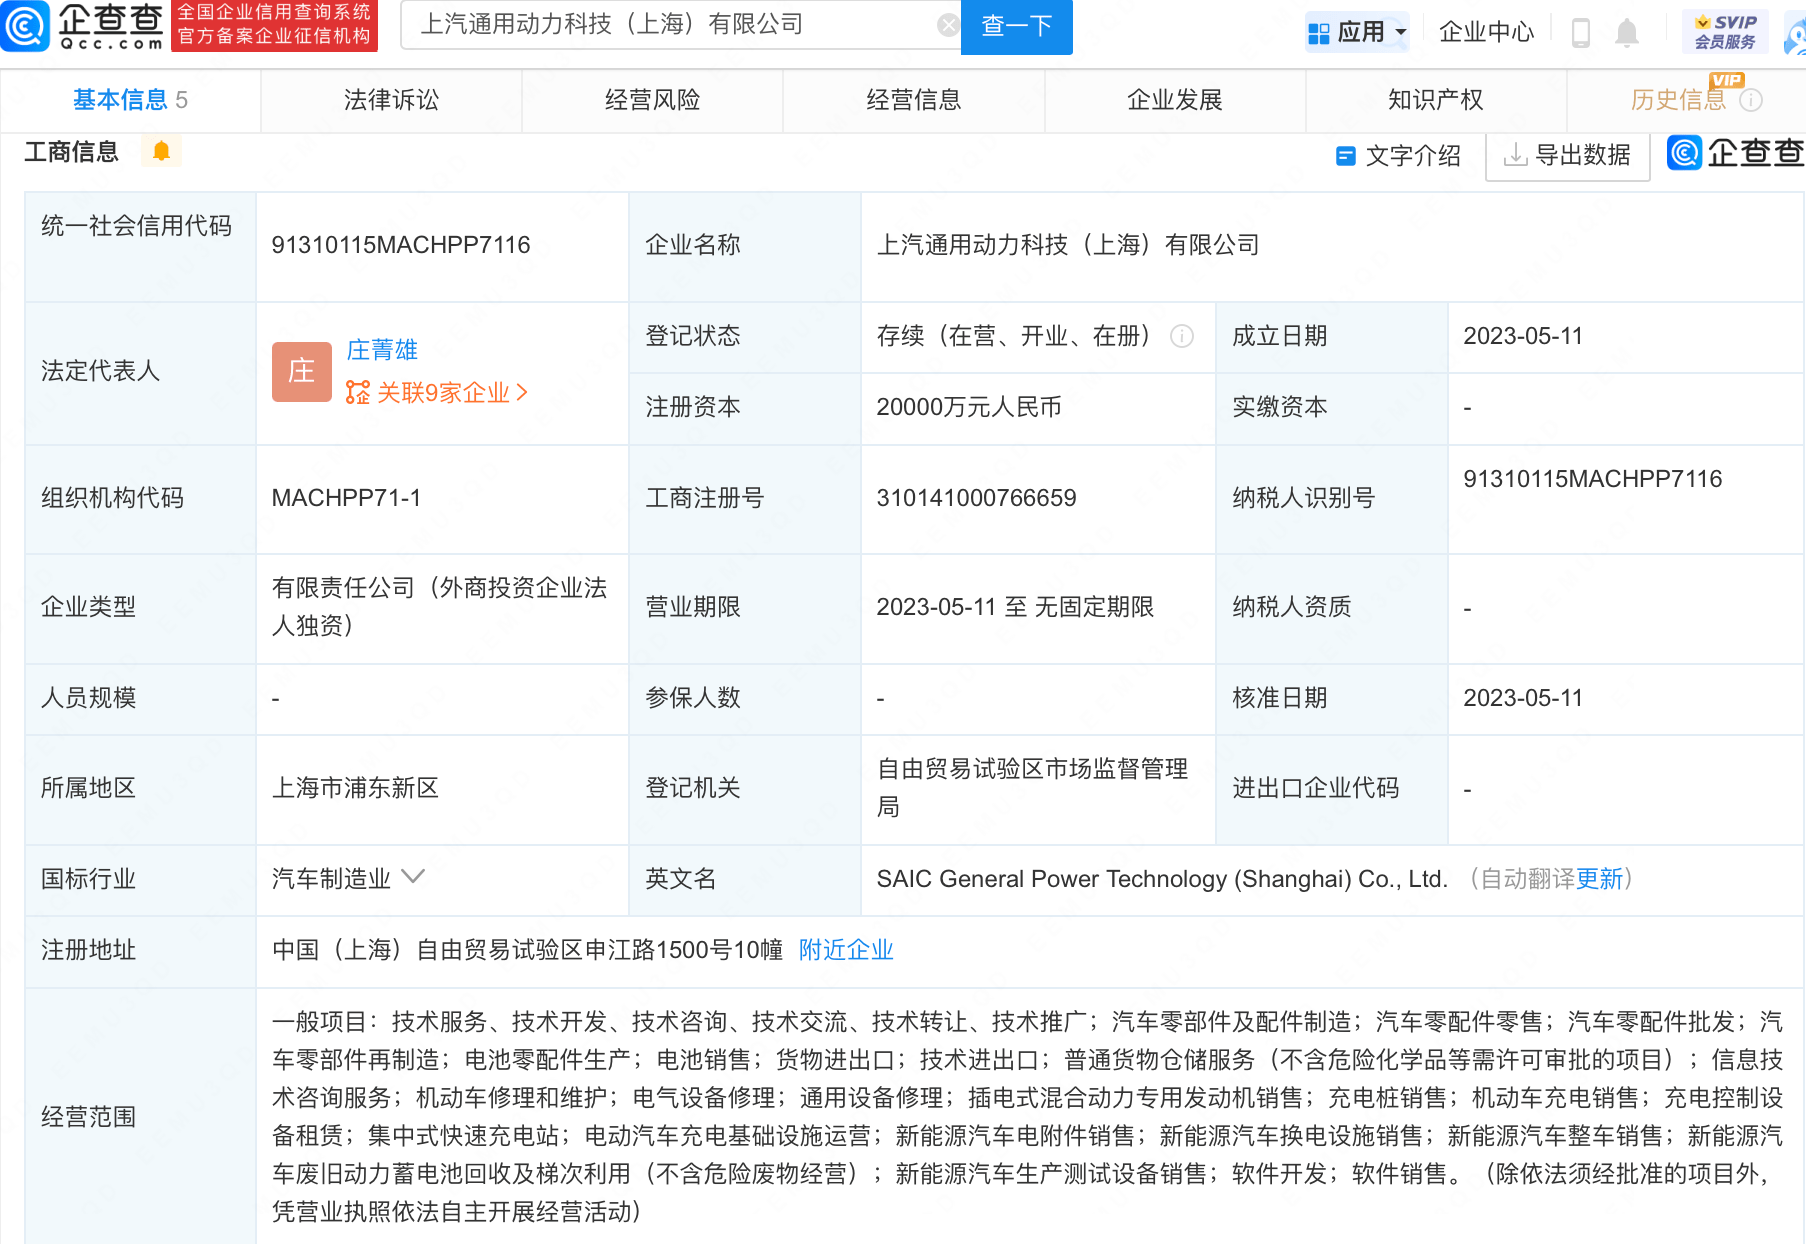Click the 庄 avatar of legal representative
This screenshot has width=1806, height=1244.
[x=301, y=371]
